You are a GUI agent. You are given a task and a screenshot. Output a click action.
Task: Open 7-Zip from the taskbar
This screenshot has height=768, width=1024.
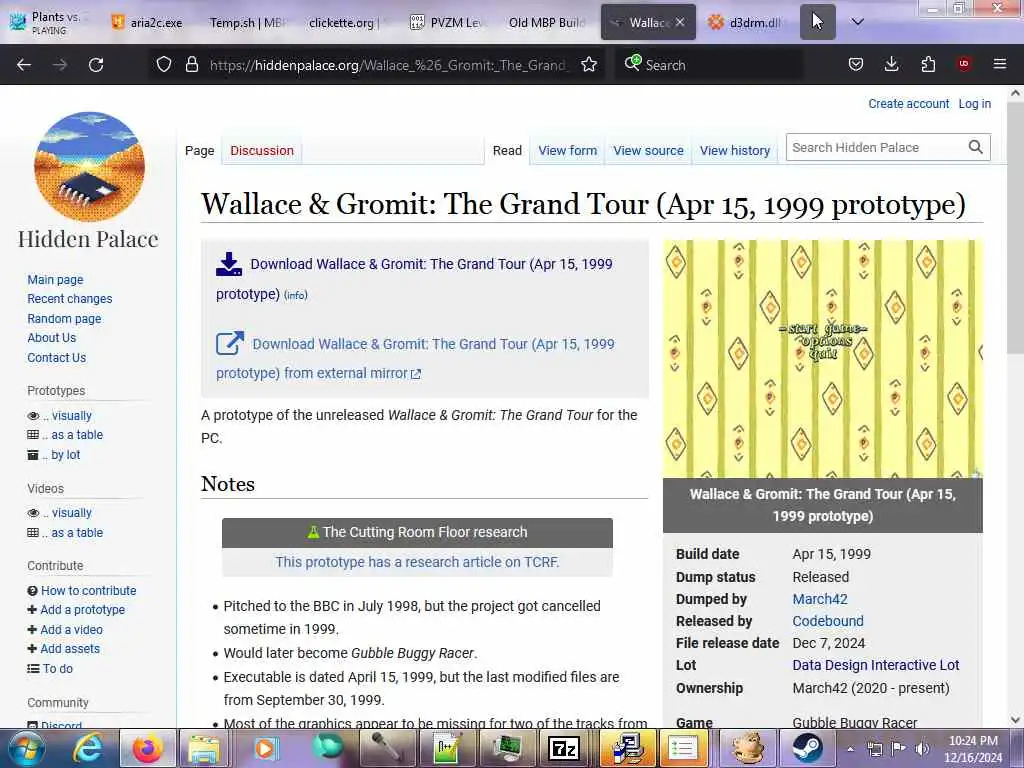pyautogui.click(x=564, y=748)
